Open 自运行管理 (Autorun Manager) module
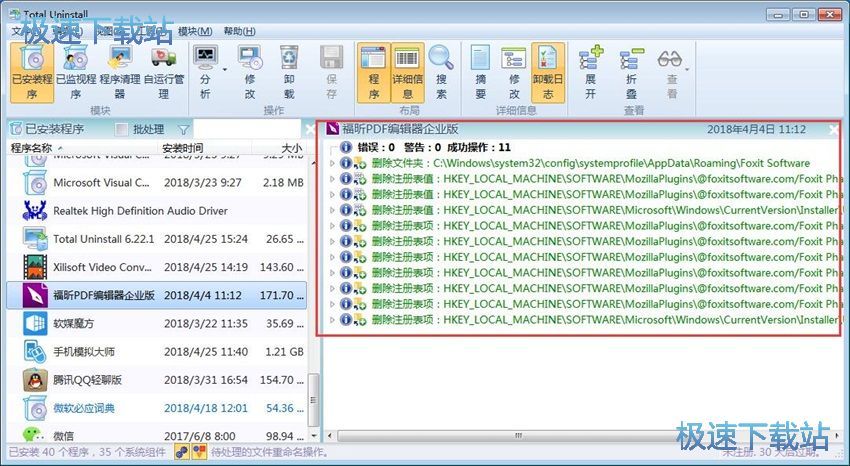 click(x=164, y=73)
